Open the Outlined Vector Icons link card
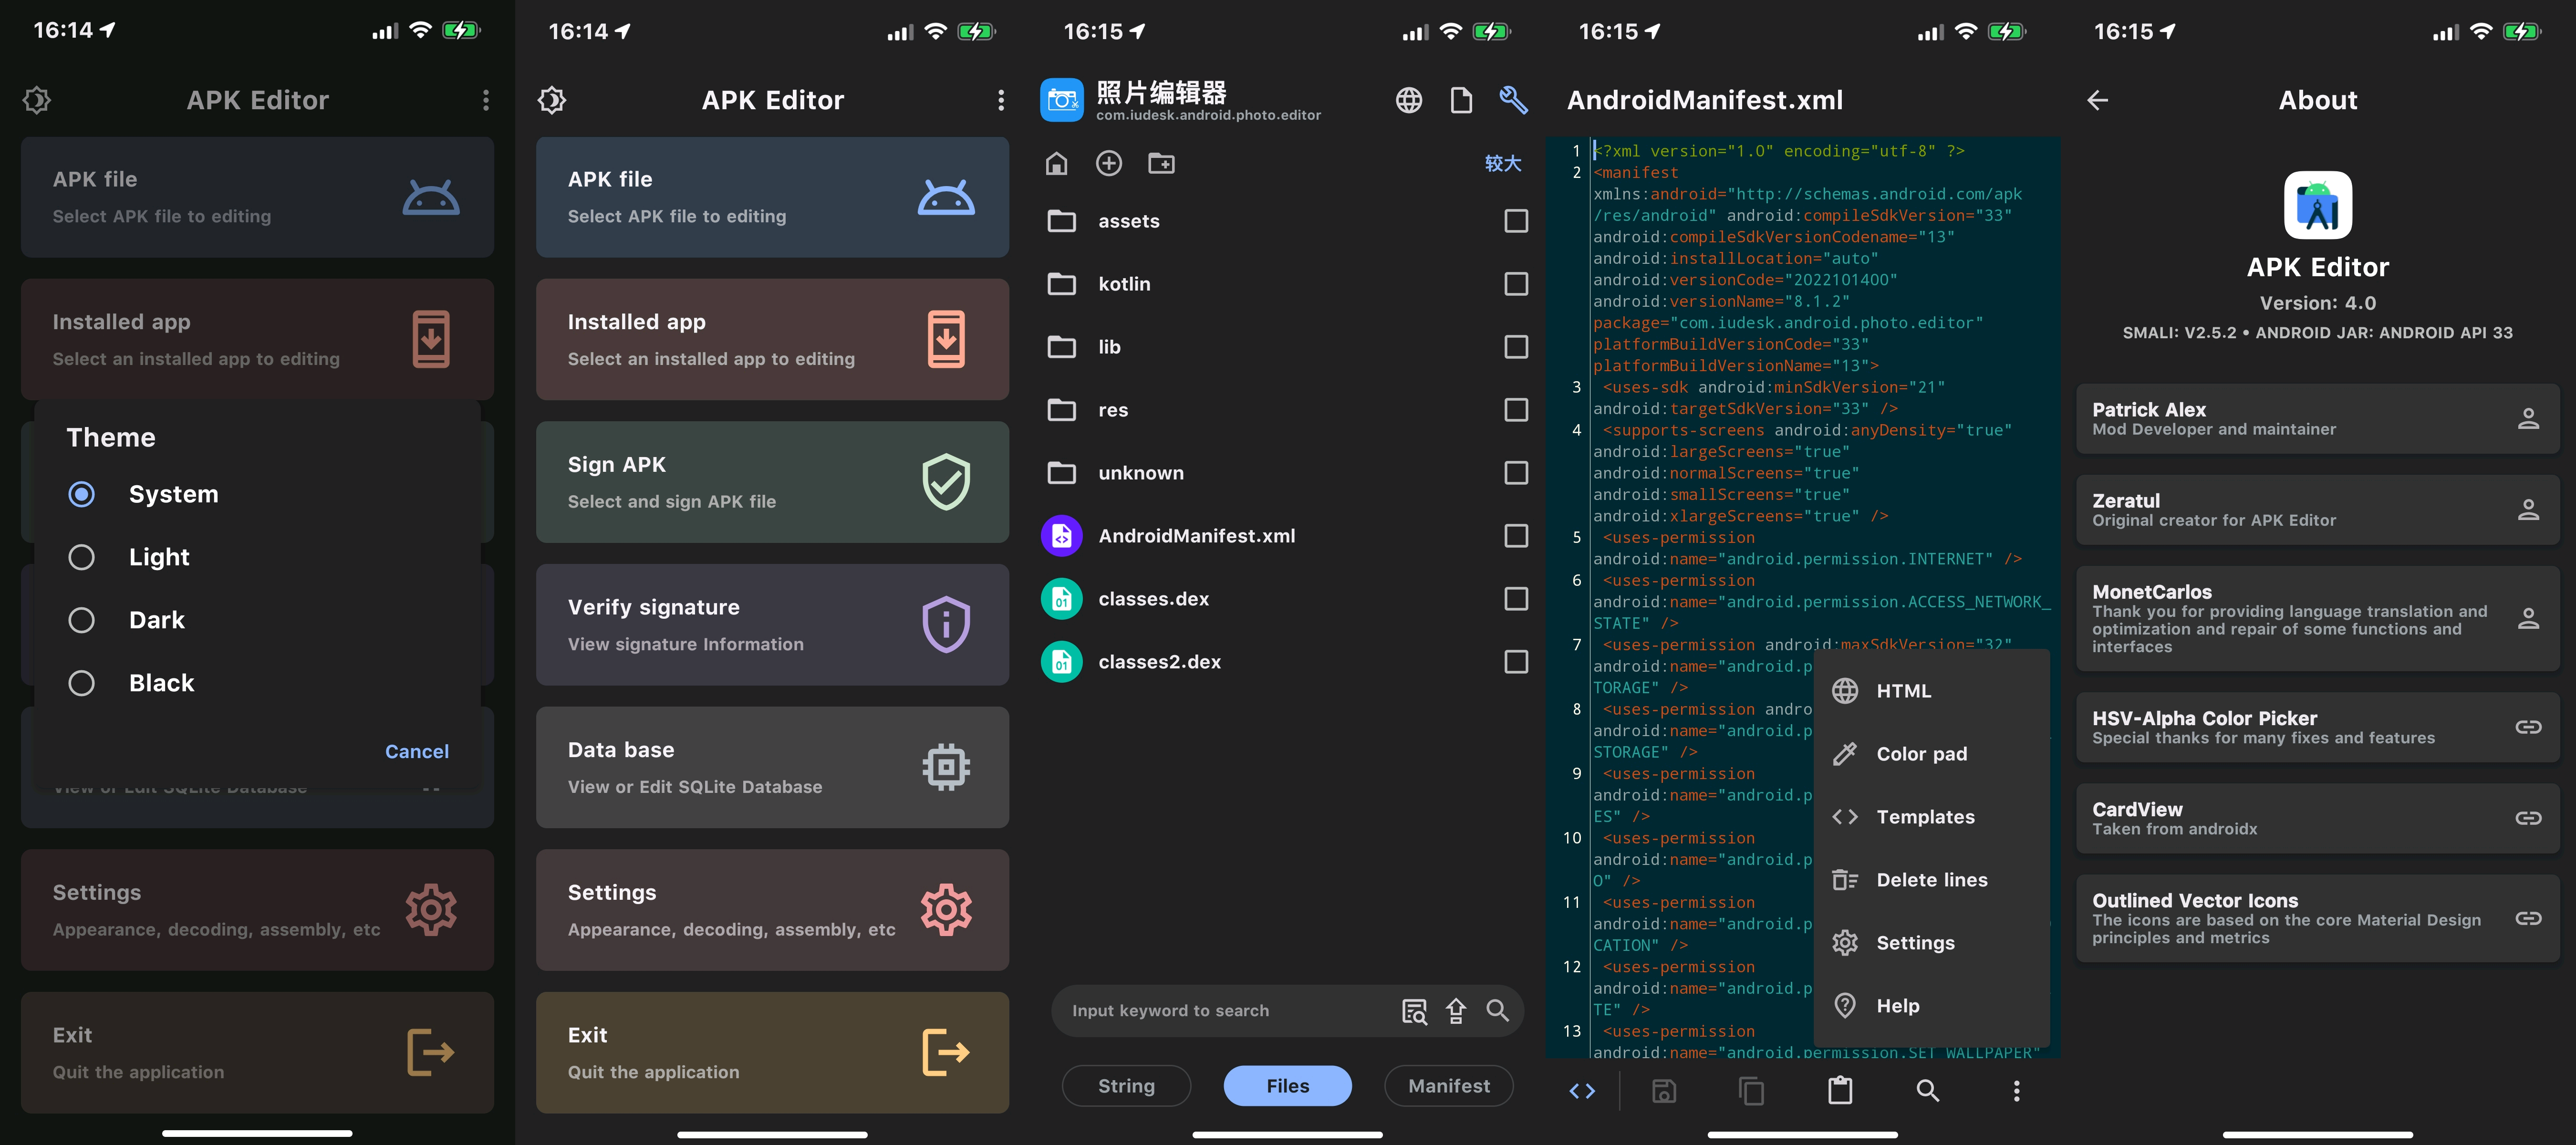2576x1145 pixels. coord(2318,919)
